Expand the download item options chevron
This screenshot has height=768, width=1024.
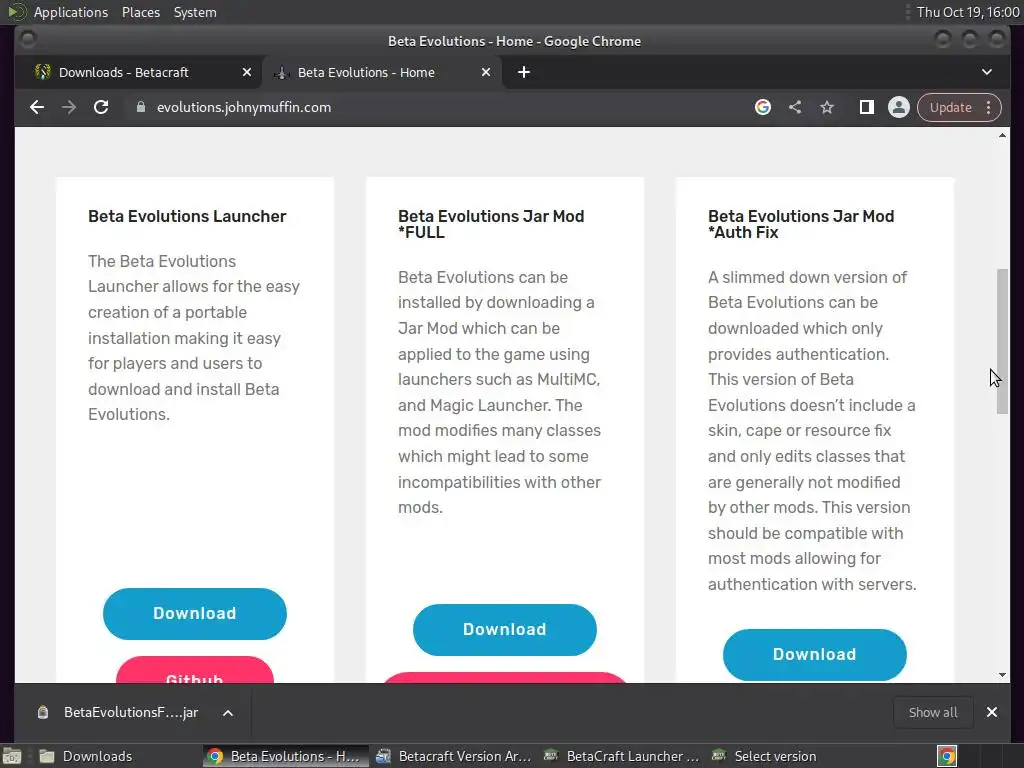click(228, 712)
